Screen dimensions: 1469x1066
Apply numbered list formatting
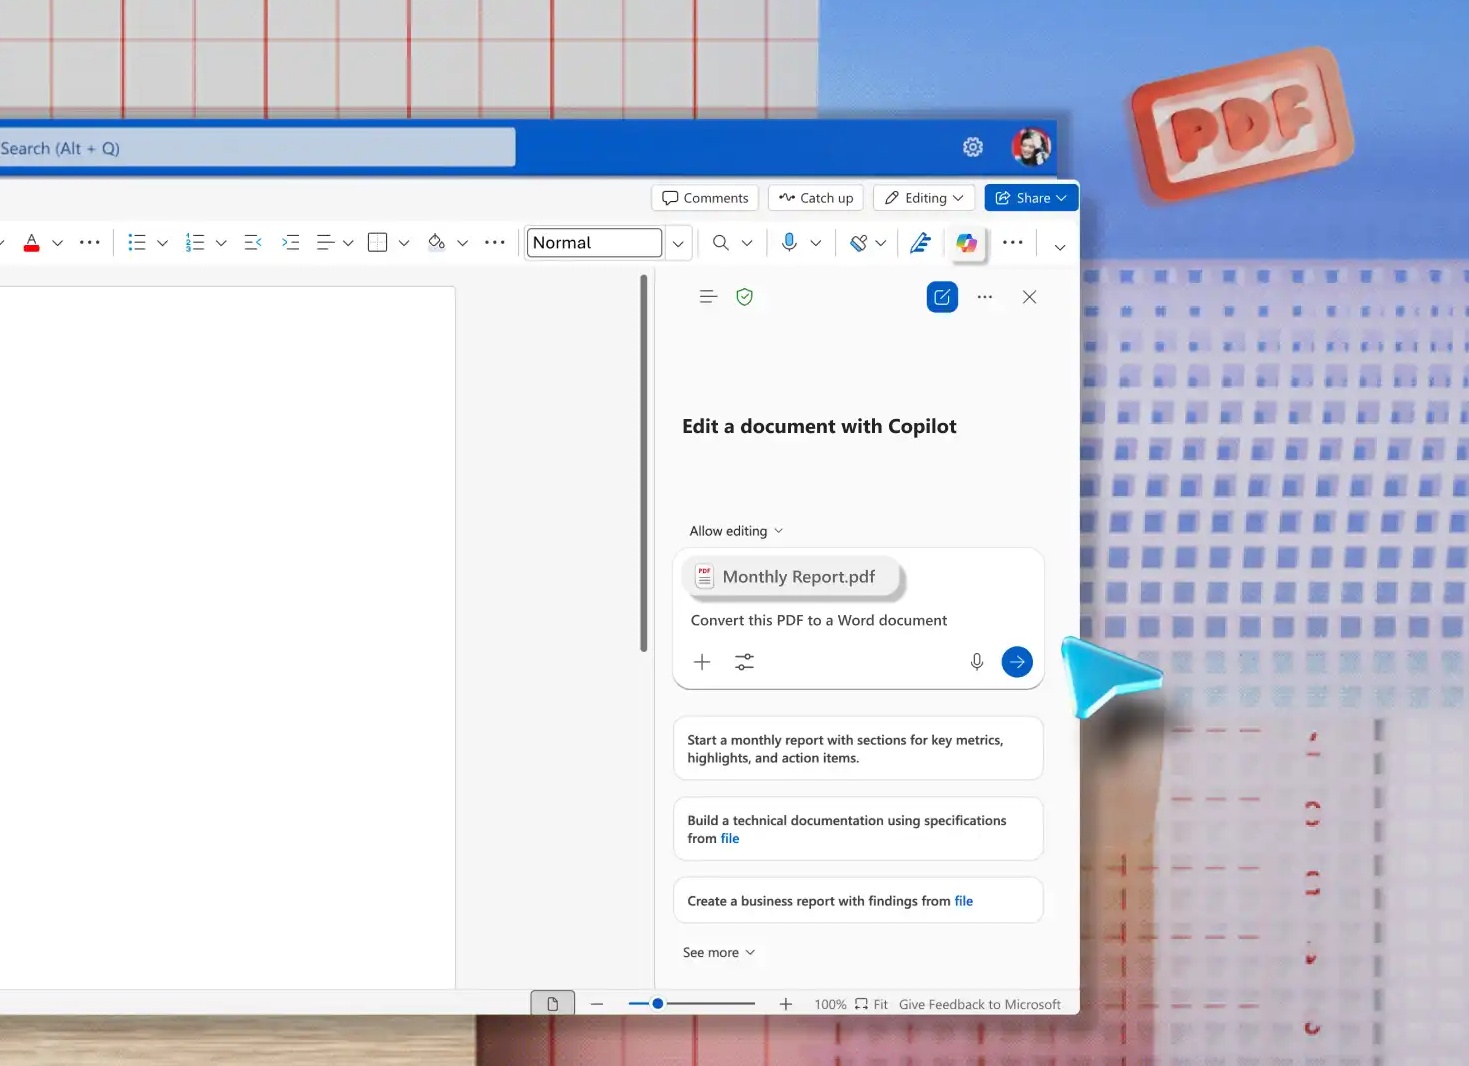point(195,243)
